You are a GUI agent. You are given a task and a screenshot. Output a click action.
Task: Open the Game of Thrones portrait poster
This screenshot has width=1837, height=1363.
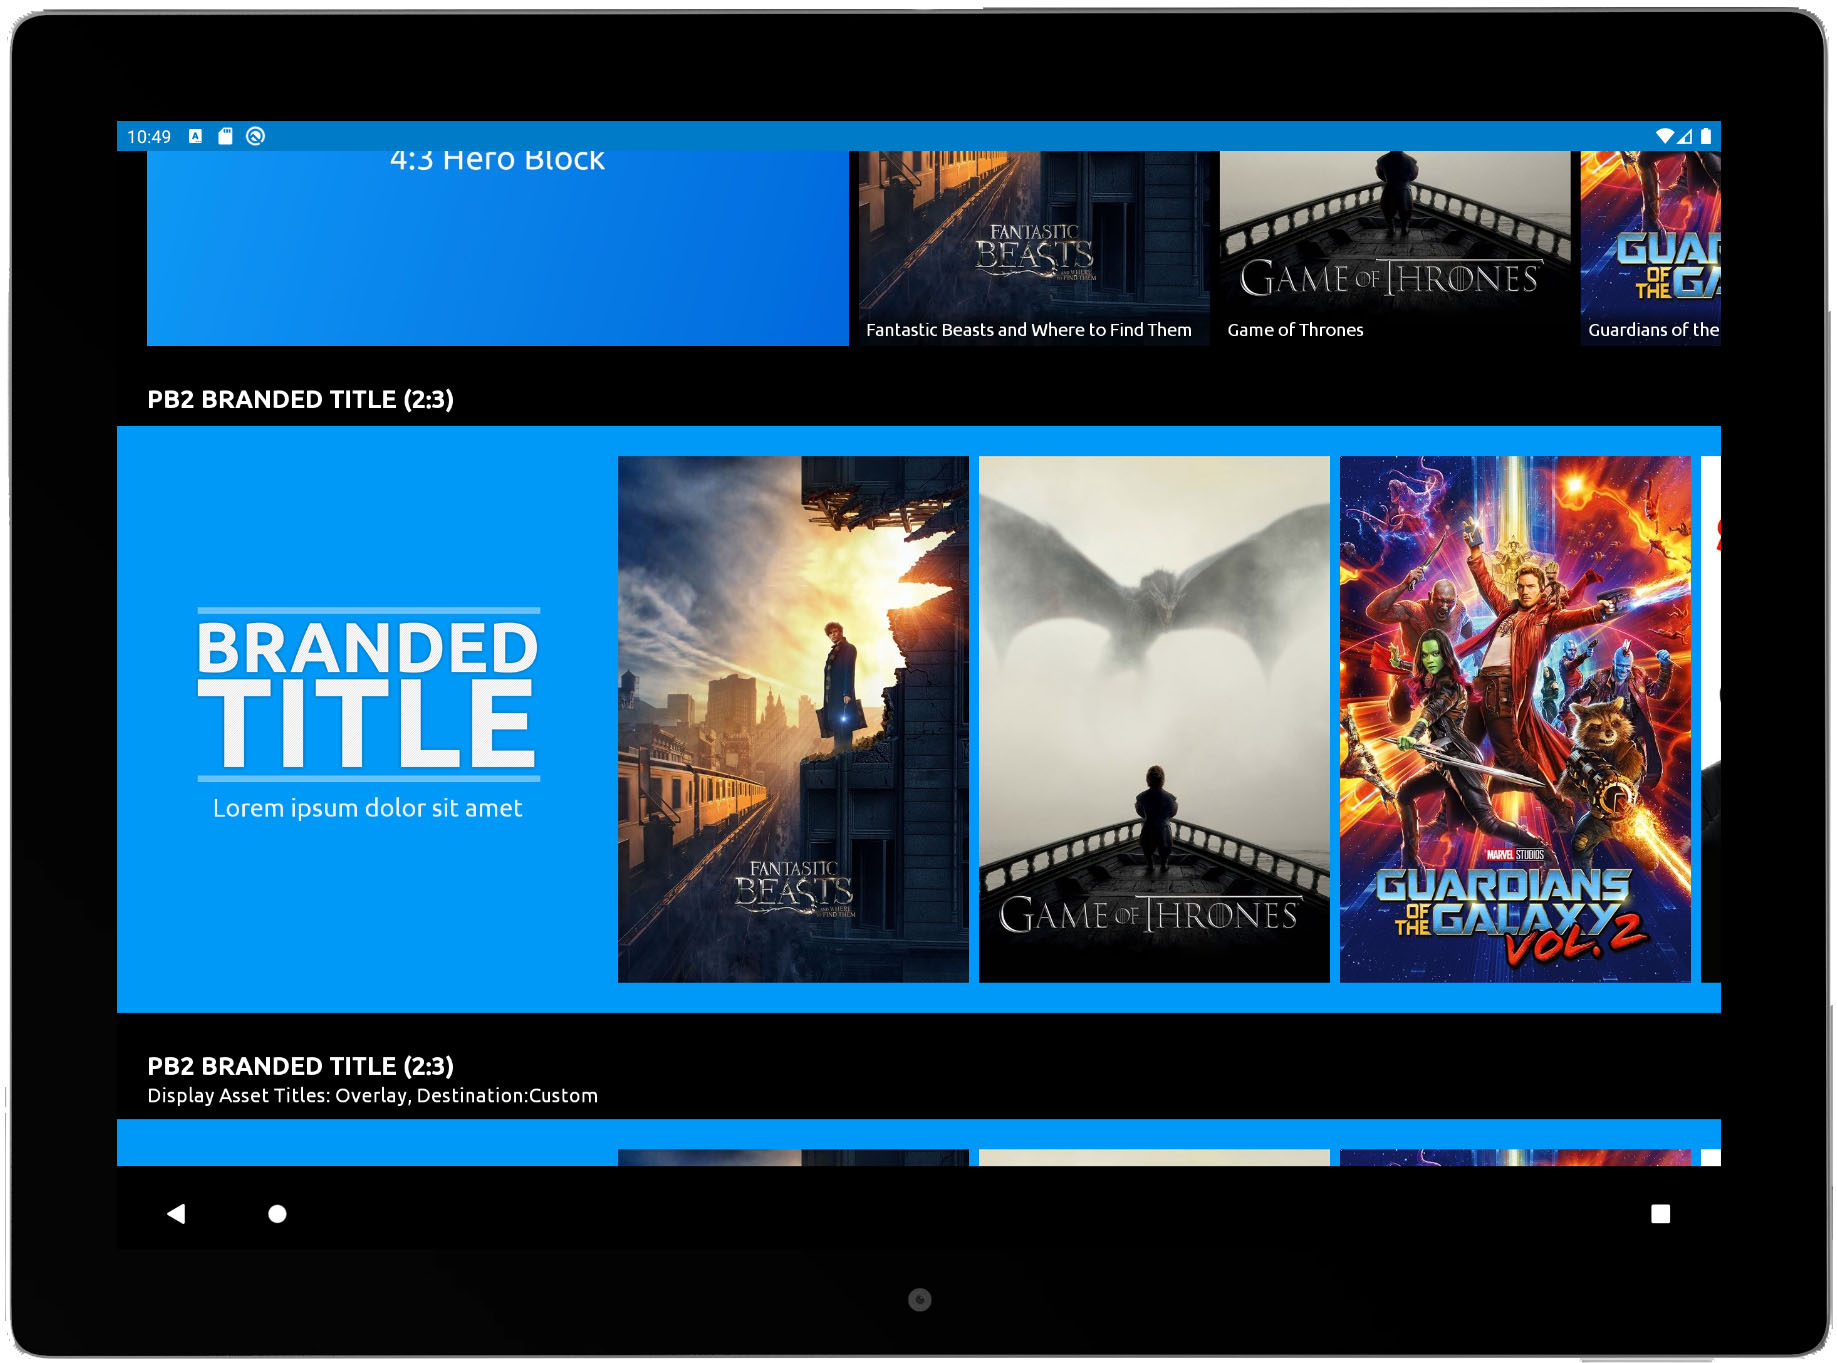[1154, 719]
